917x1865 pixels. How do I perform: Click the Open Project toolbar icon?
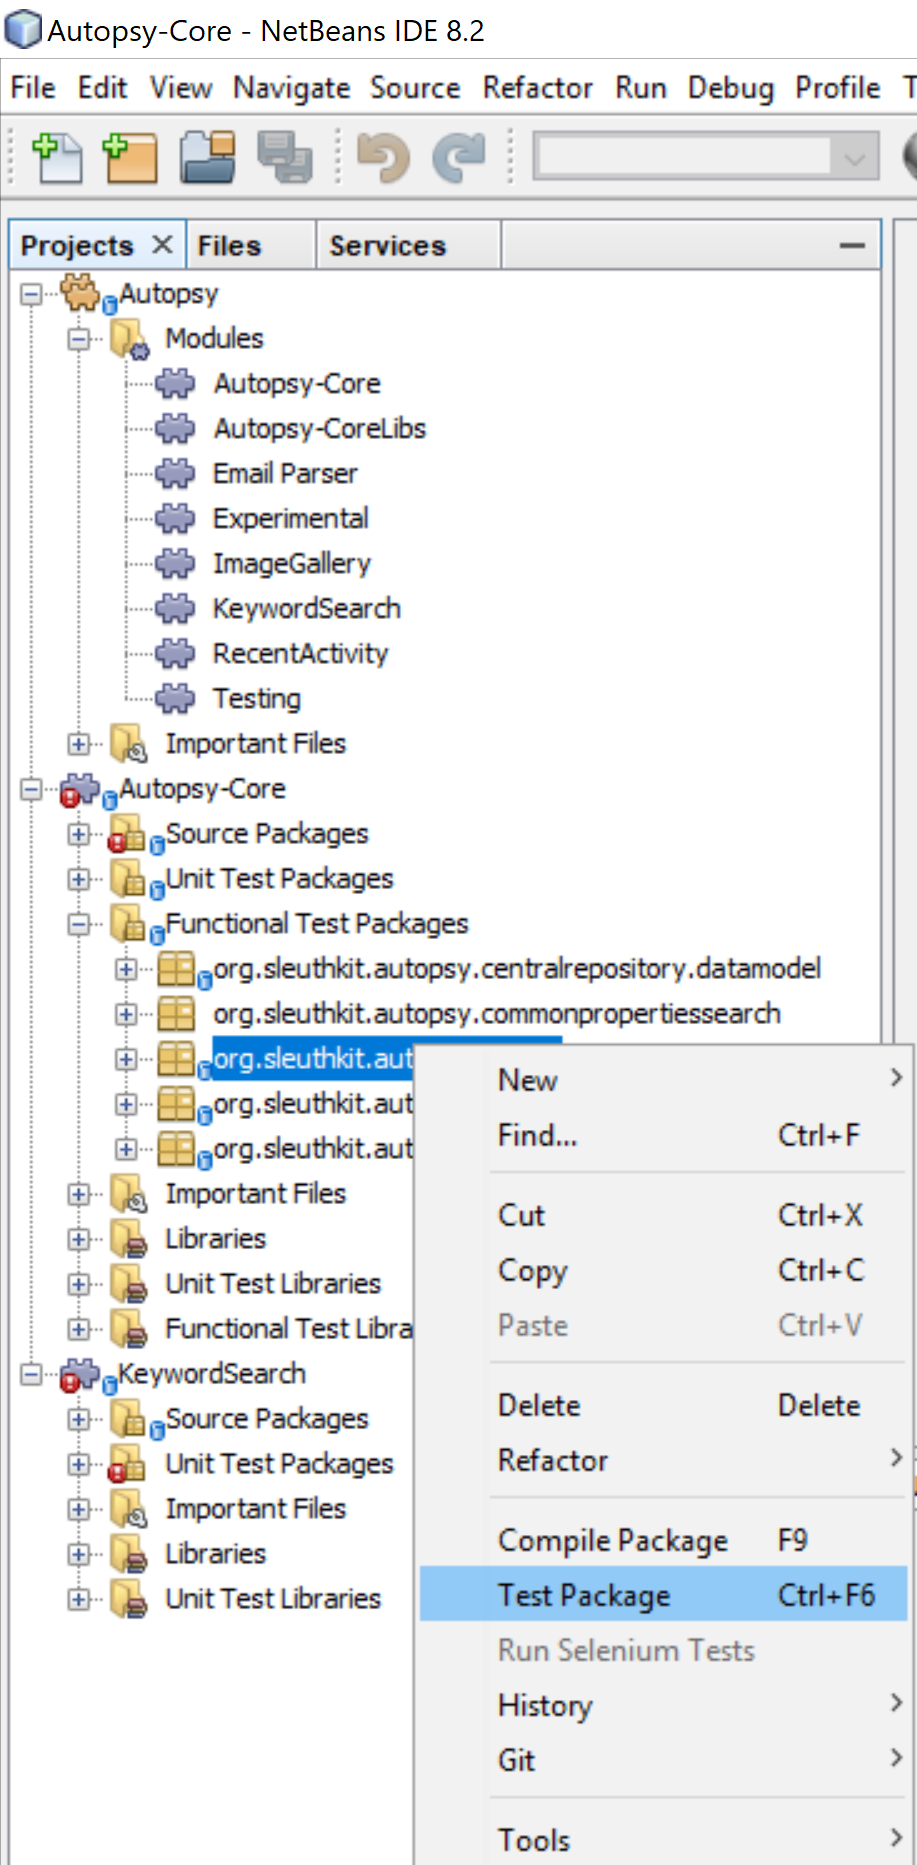208,158
